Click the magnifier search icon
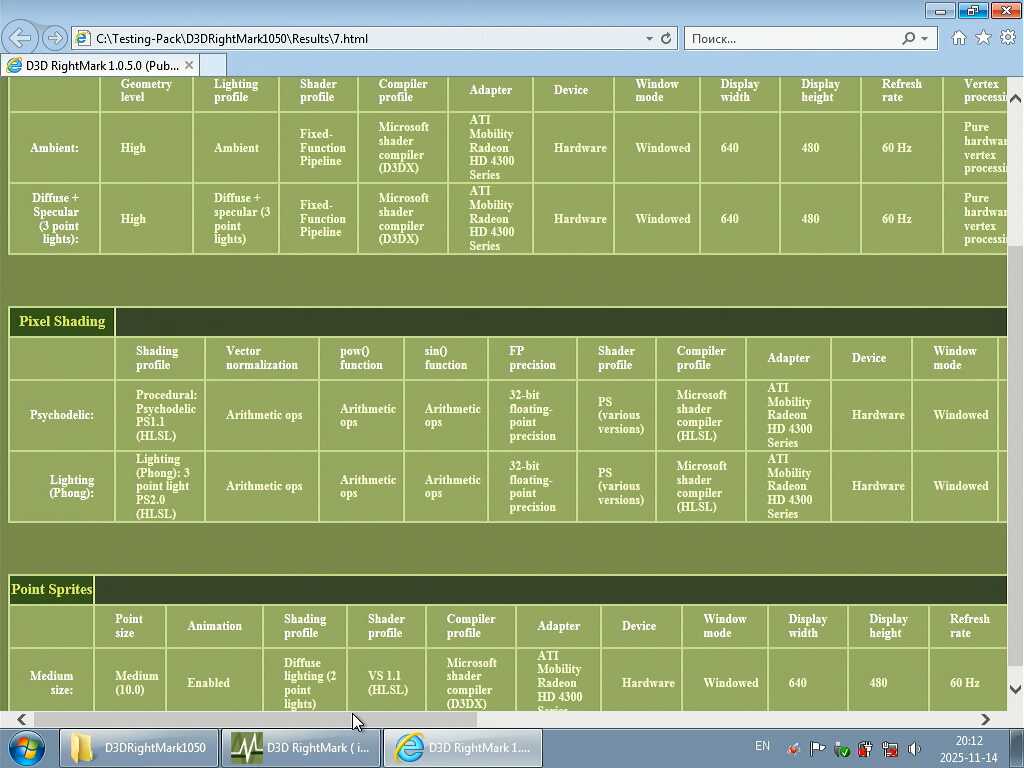Screen dimensions: 1024x768 click(908, 39)
